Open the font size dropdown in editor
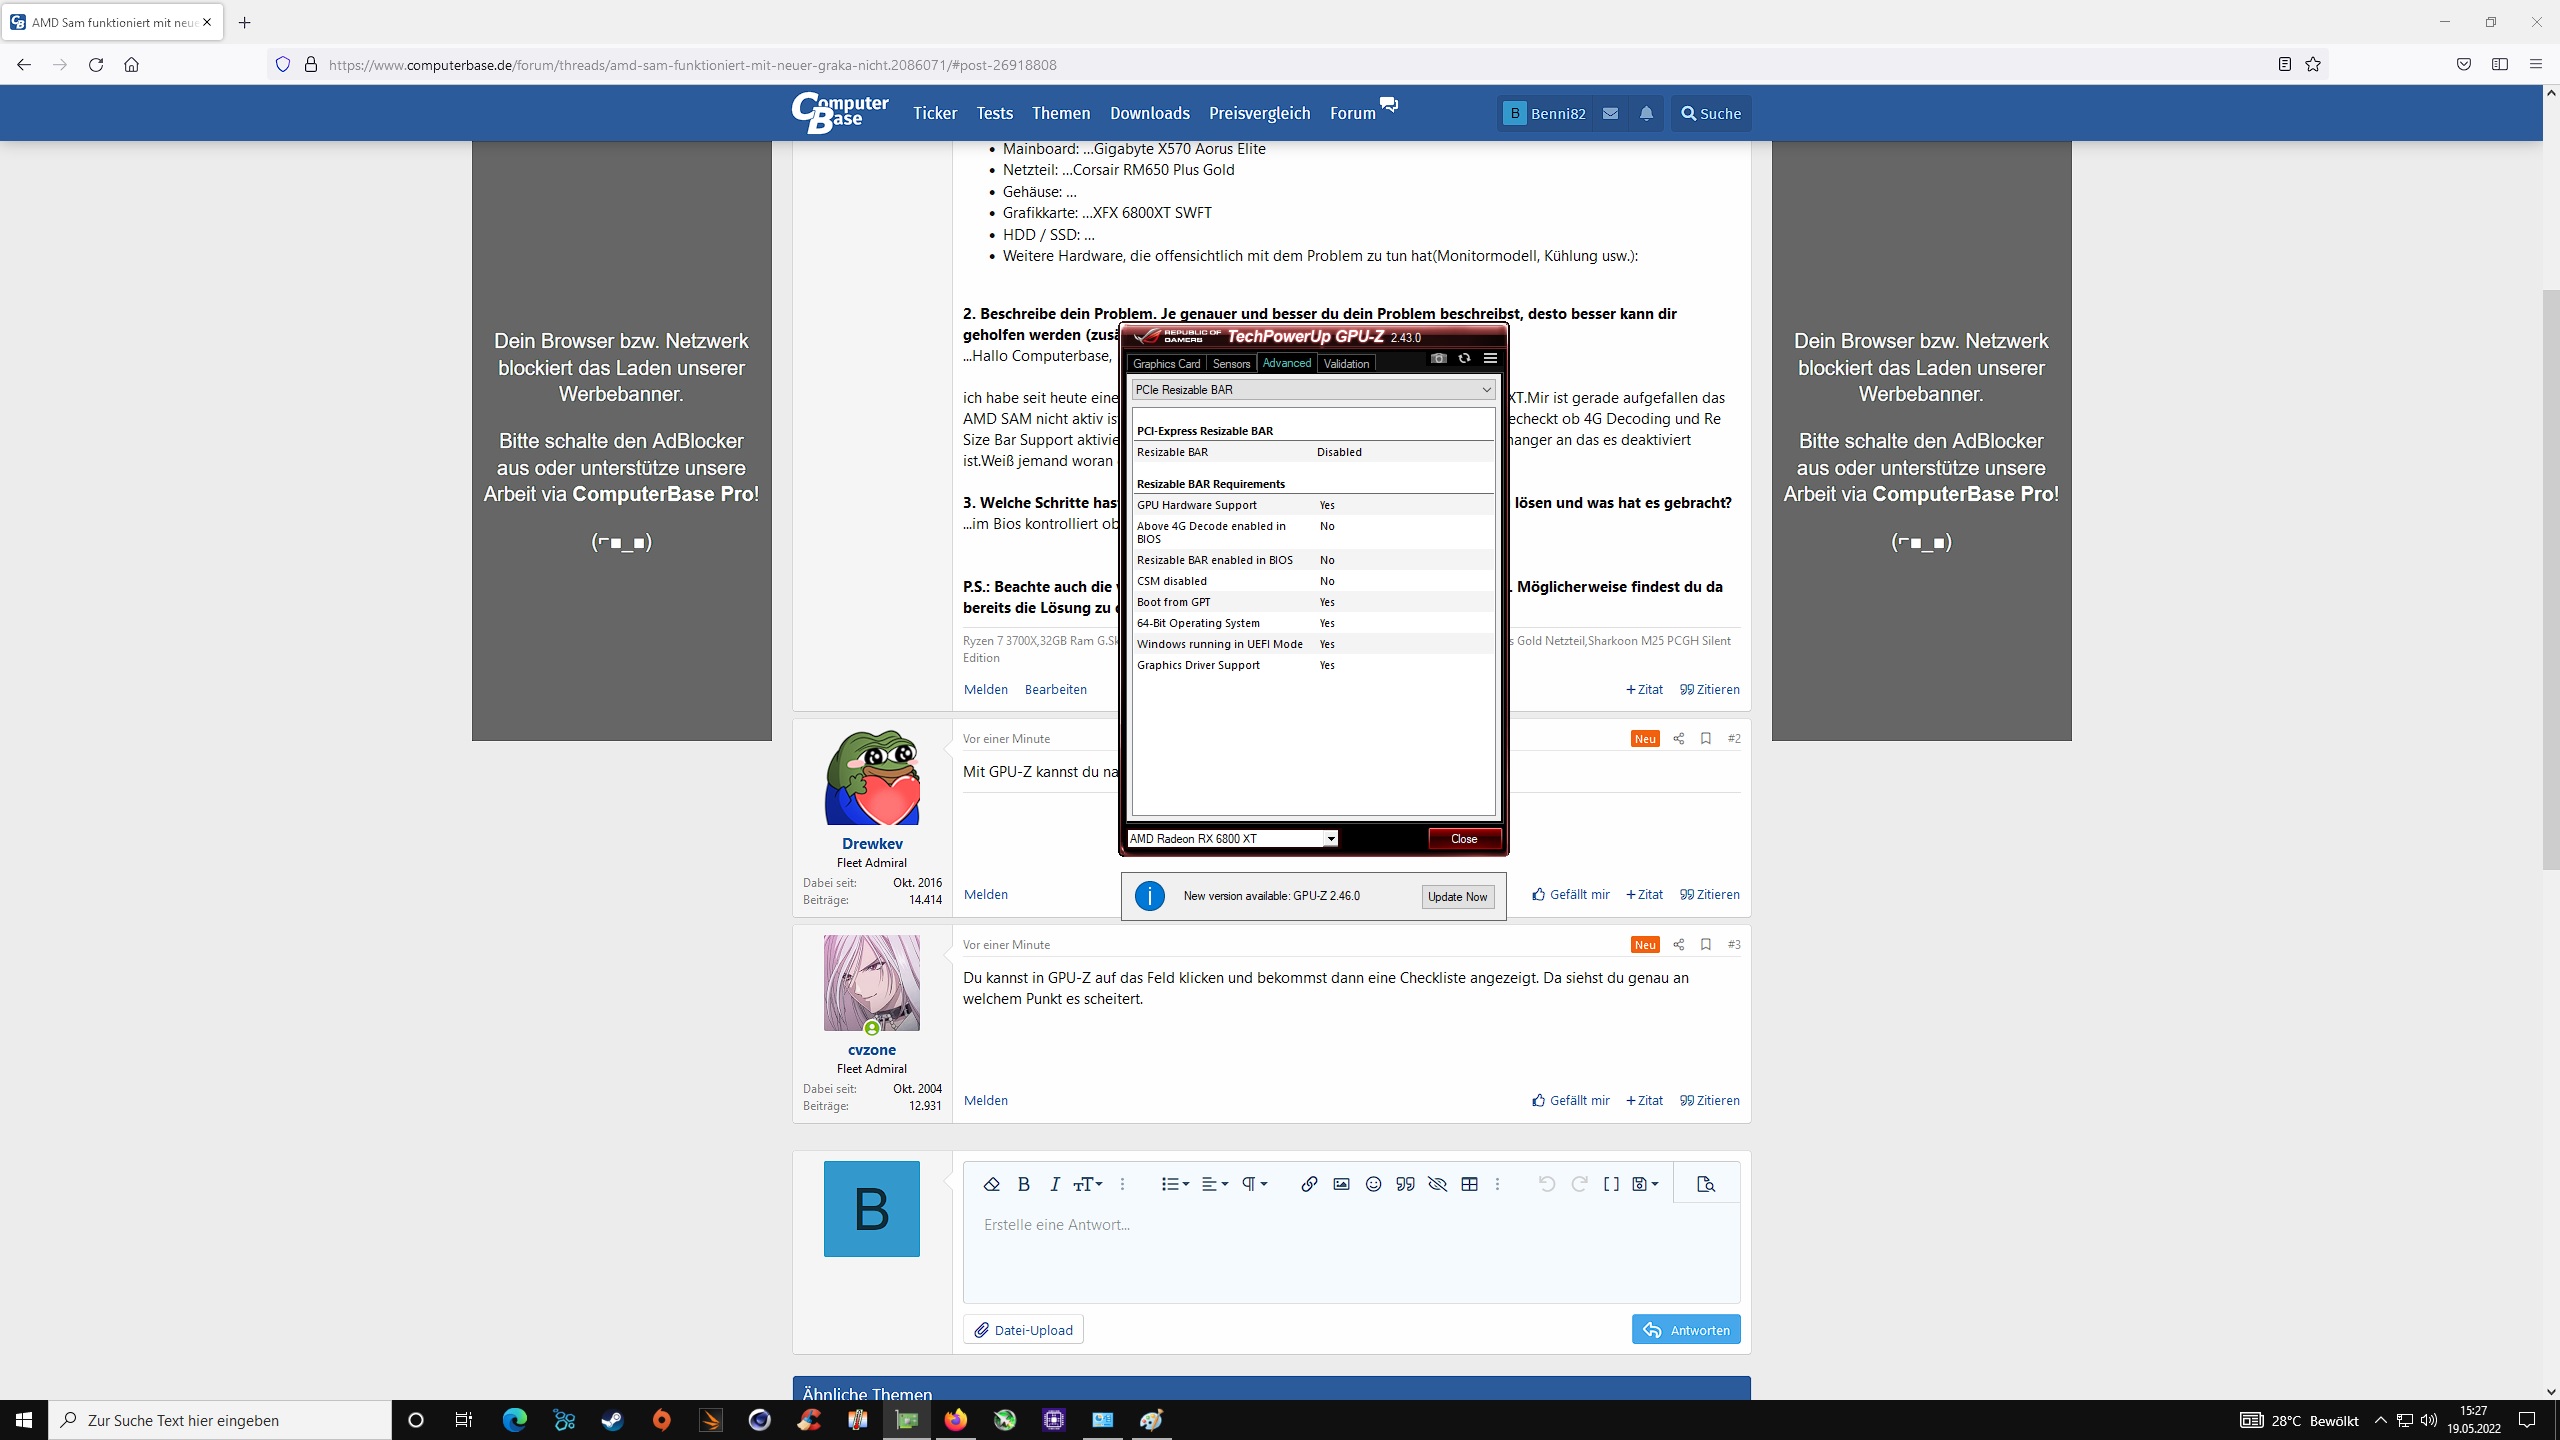 tap(1087, 1184)
